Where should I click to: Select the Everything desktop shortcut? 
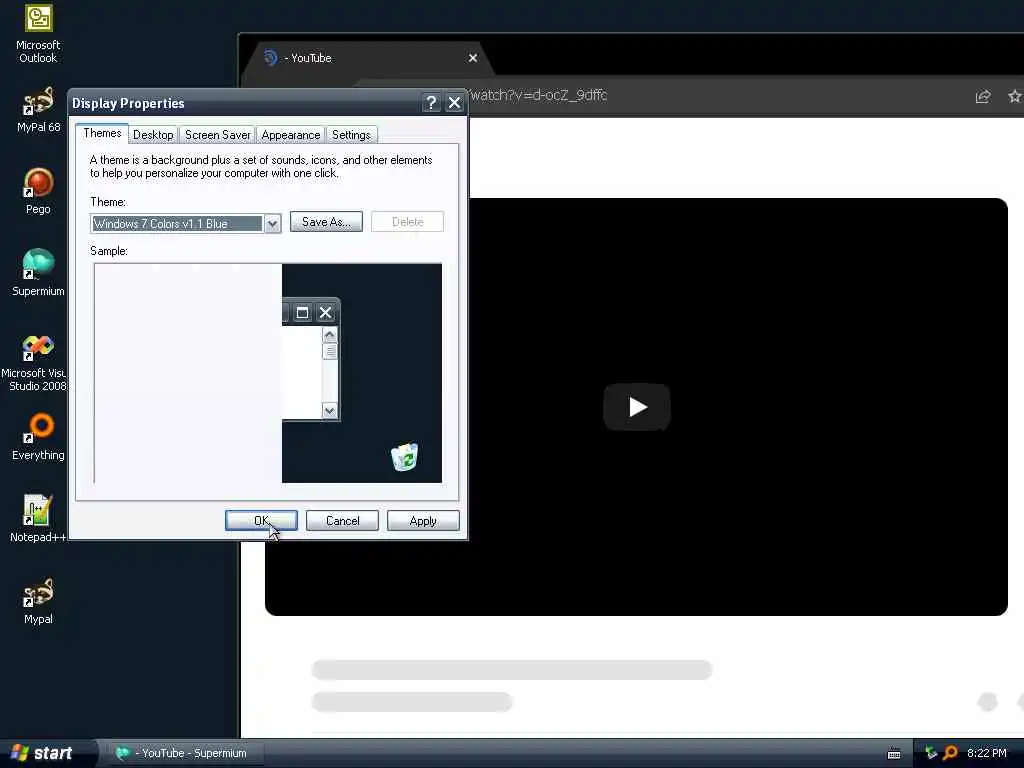coord(39,437)
